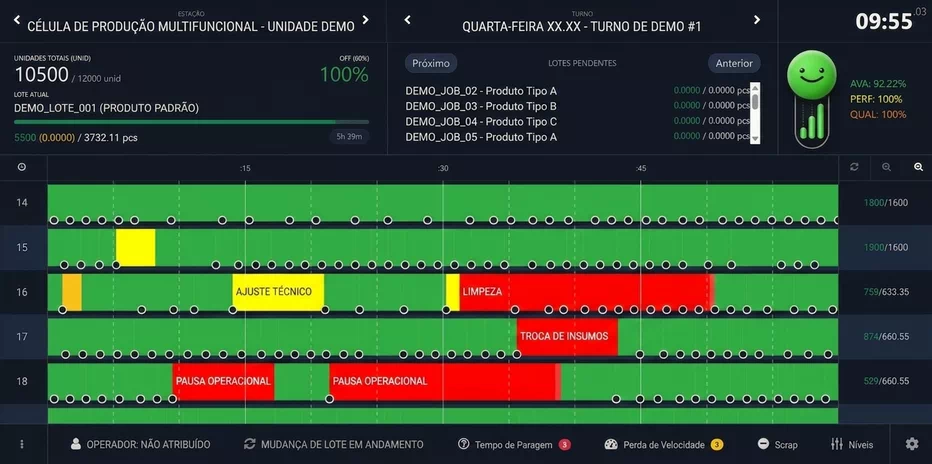The image size is (932, 464).
Task: Open the Tempo de Paragem tab
Action: (514, 444)
